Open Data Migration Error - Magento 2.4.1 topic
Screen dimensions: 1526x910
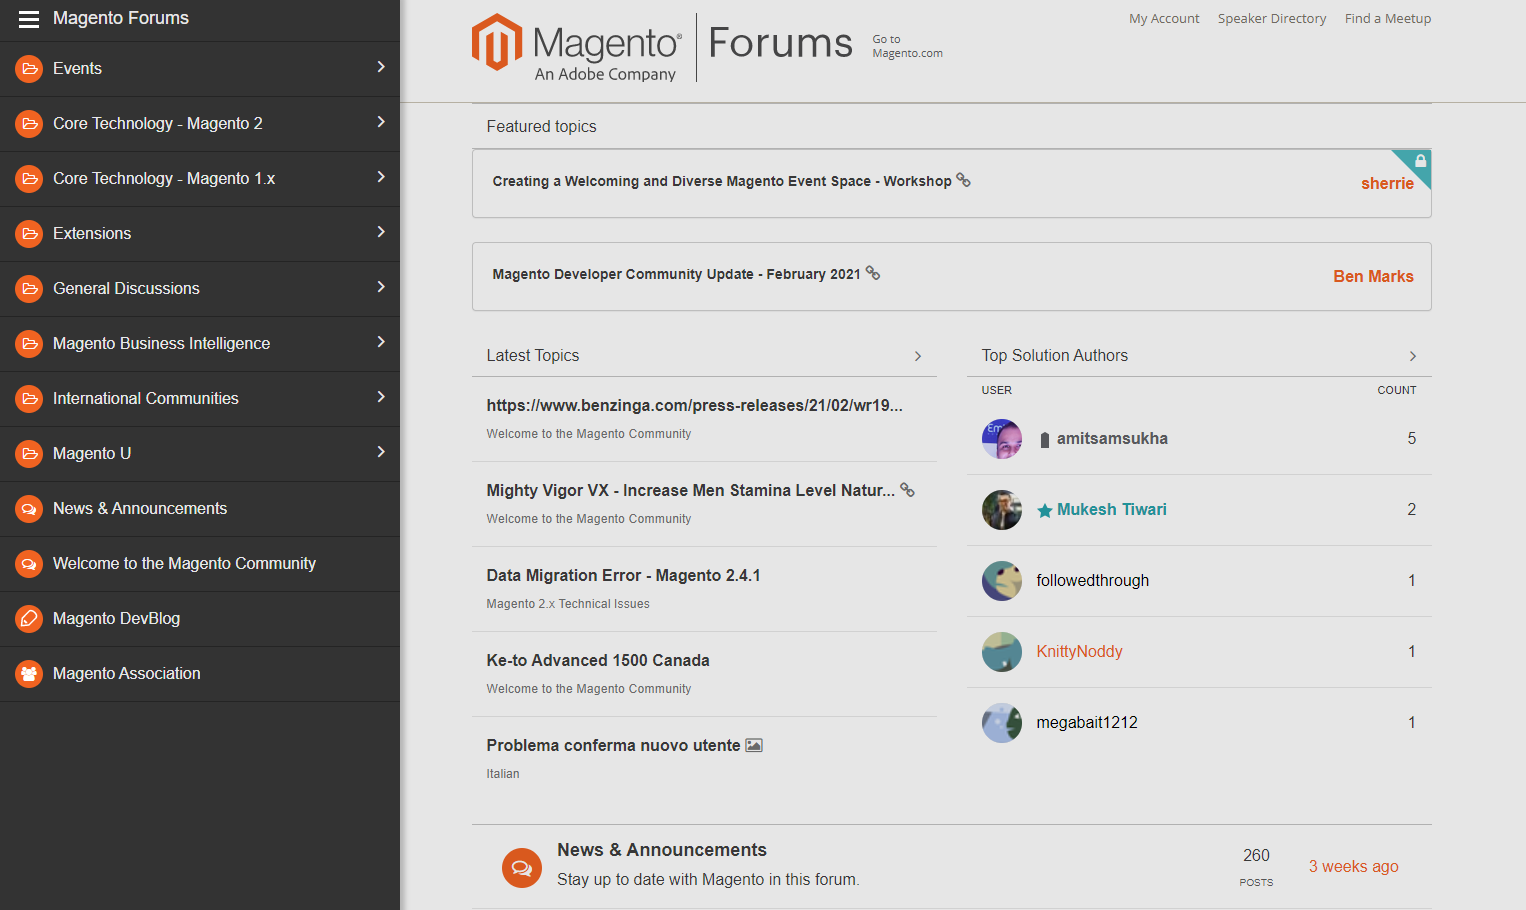(x=623, y=576)
